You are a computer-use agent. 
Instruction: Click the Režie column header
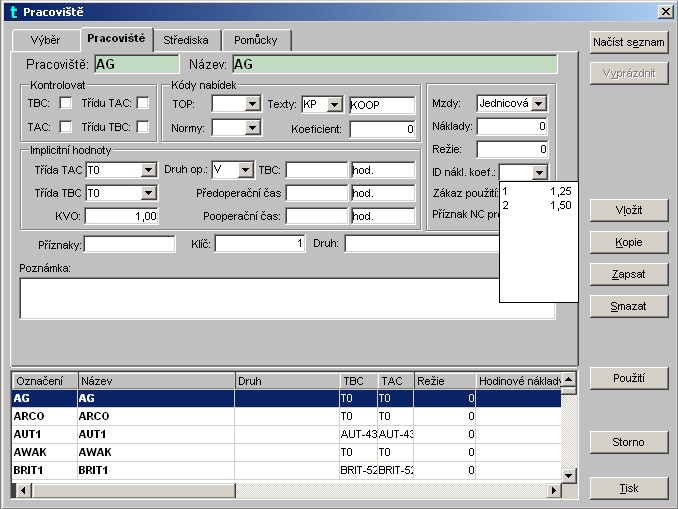click(445, 381)
